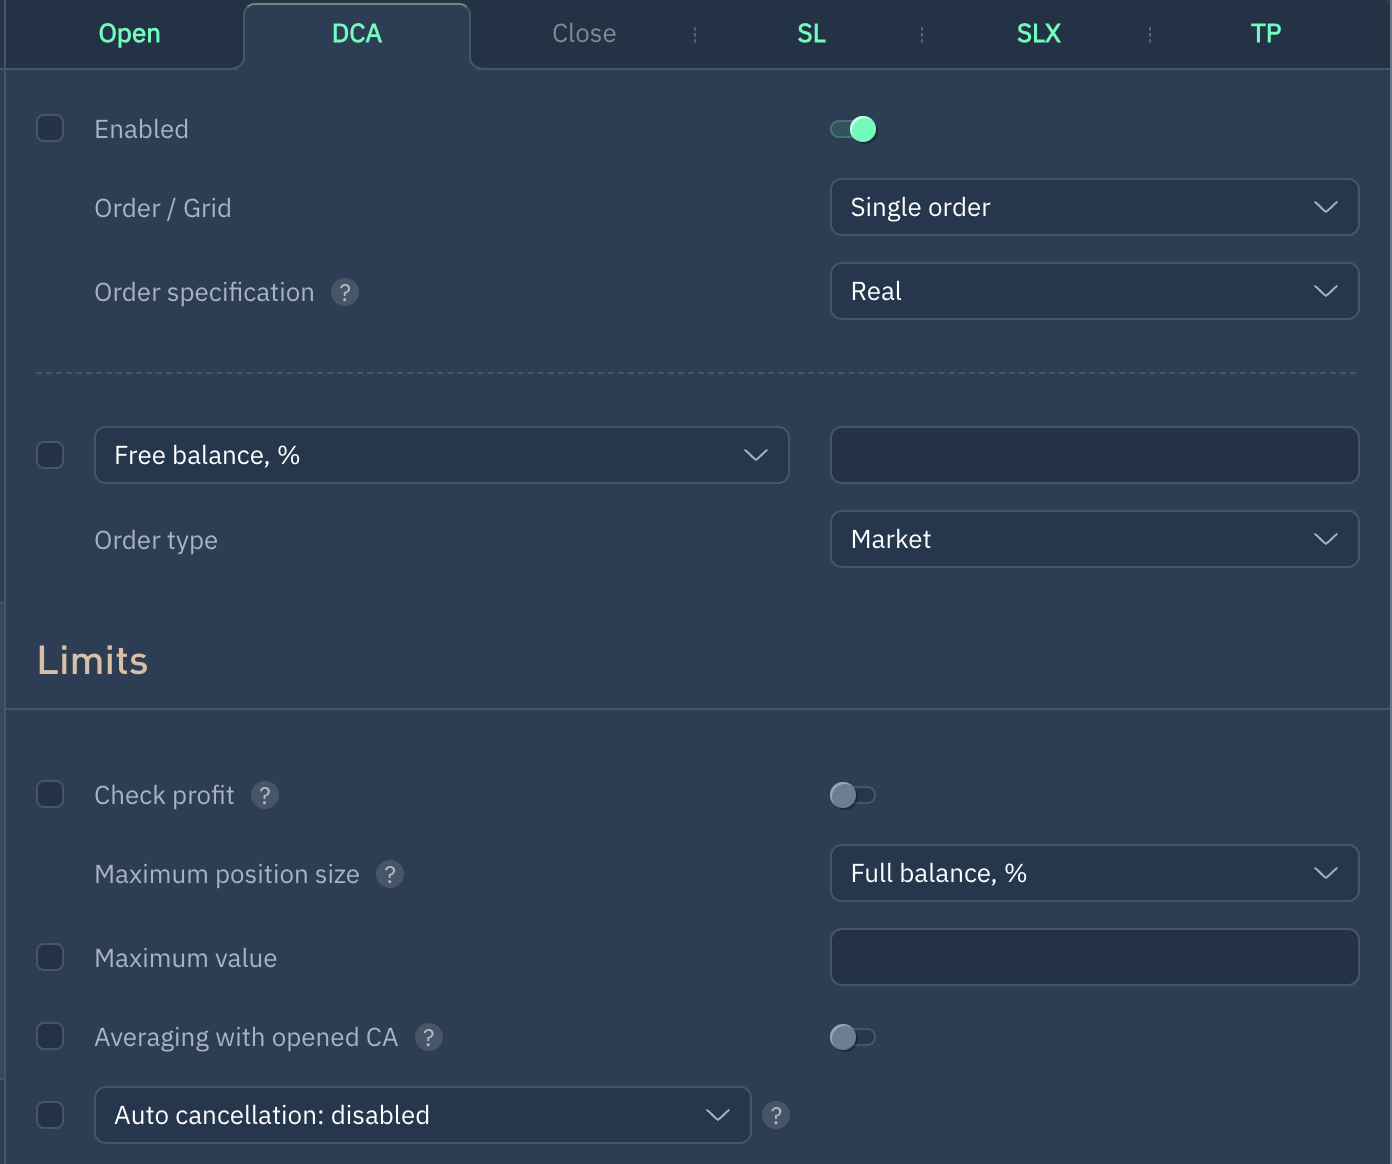Expand the Auto cancellation: disabled dropdown

[x=422, y=1115]
